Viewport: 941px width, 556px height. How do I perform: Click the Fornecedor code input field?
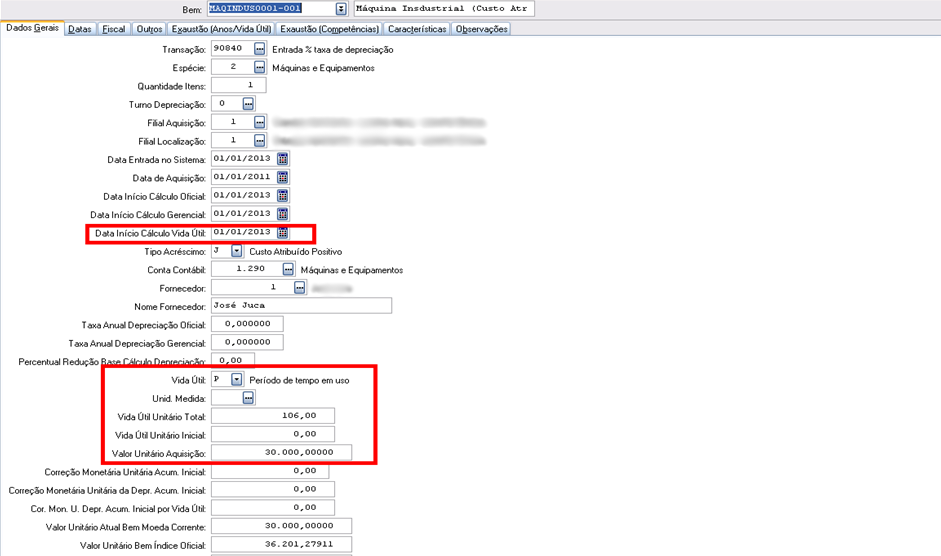pyautogui.click(x=253, y=288)
